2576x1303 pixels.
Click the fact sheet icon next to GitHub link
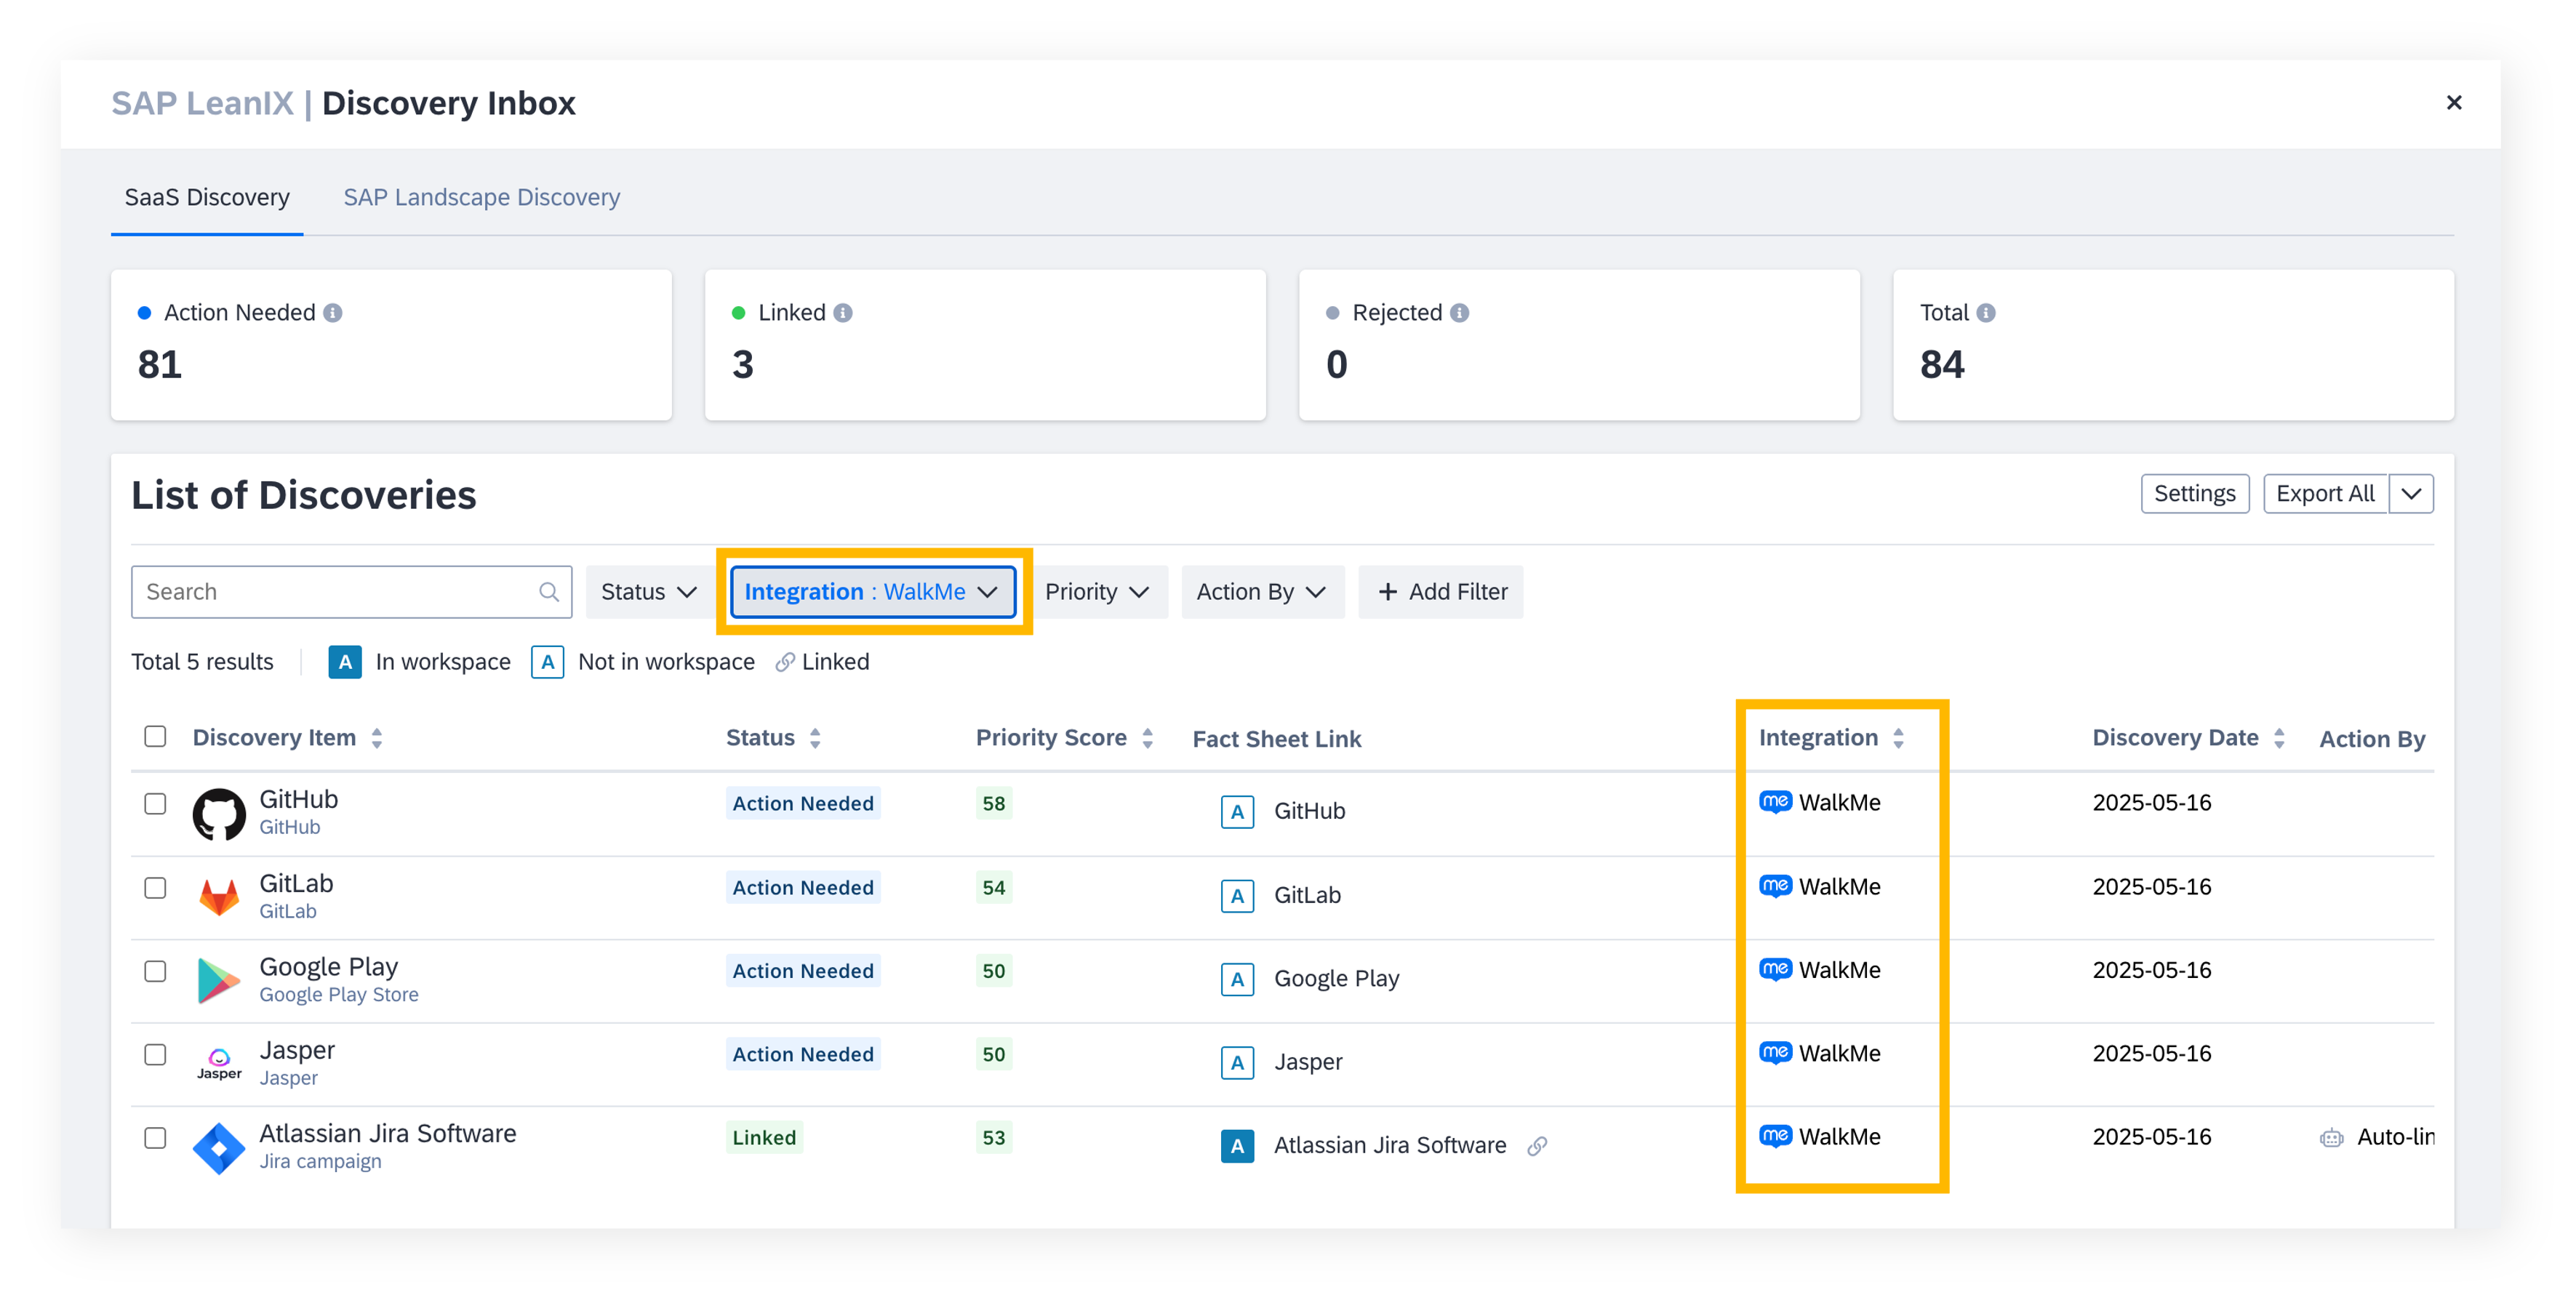tap(1237, 812)
